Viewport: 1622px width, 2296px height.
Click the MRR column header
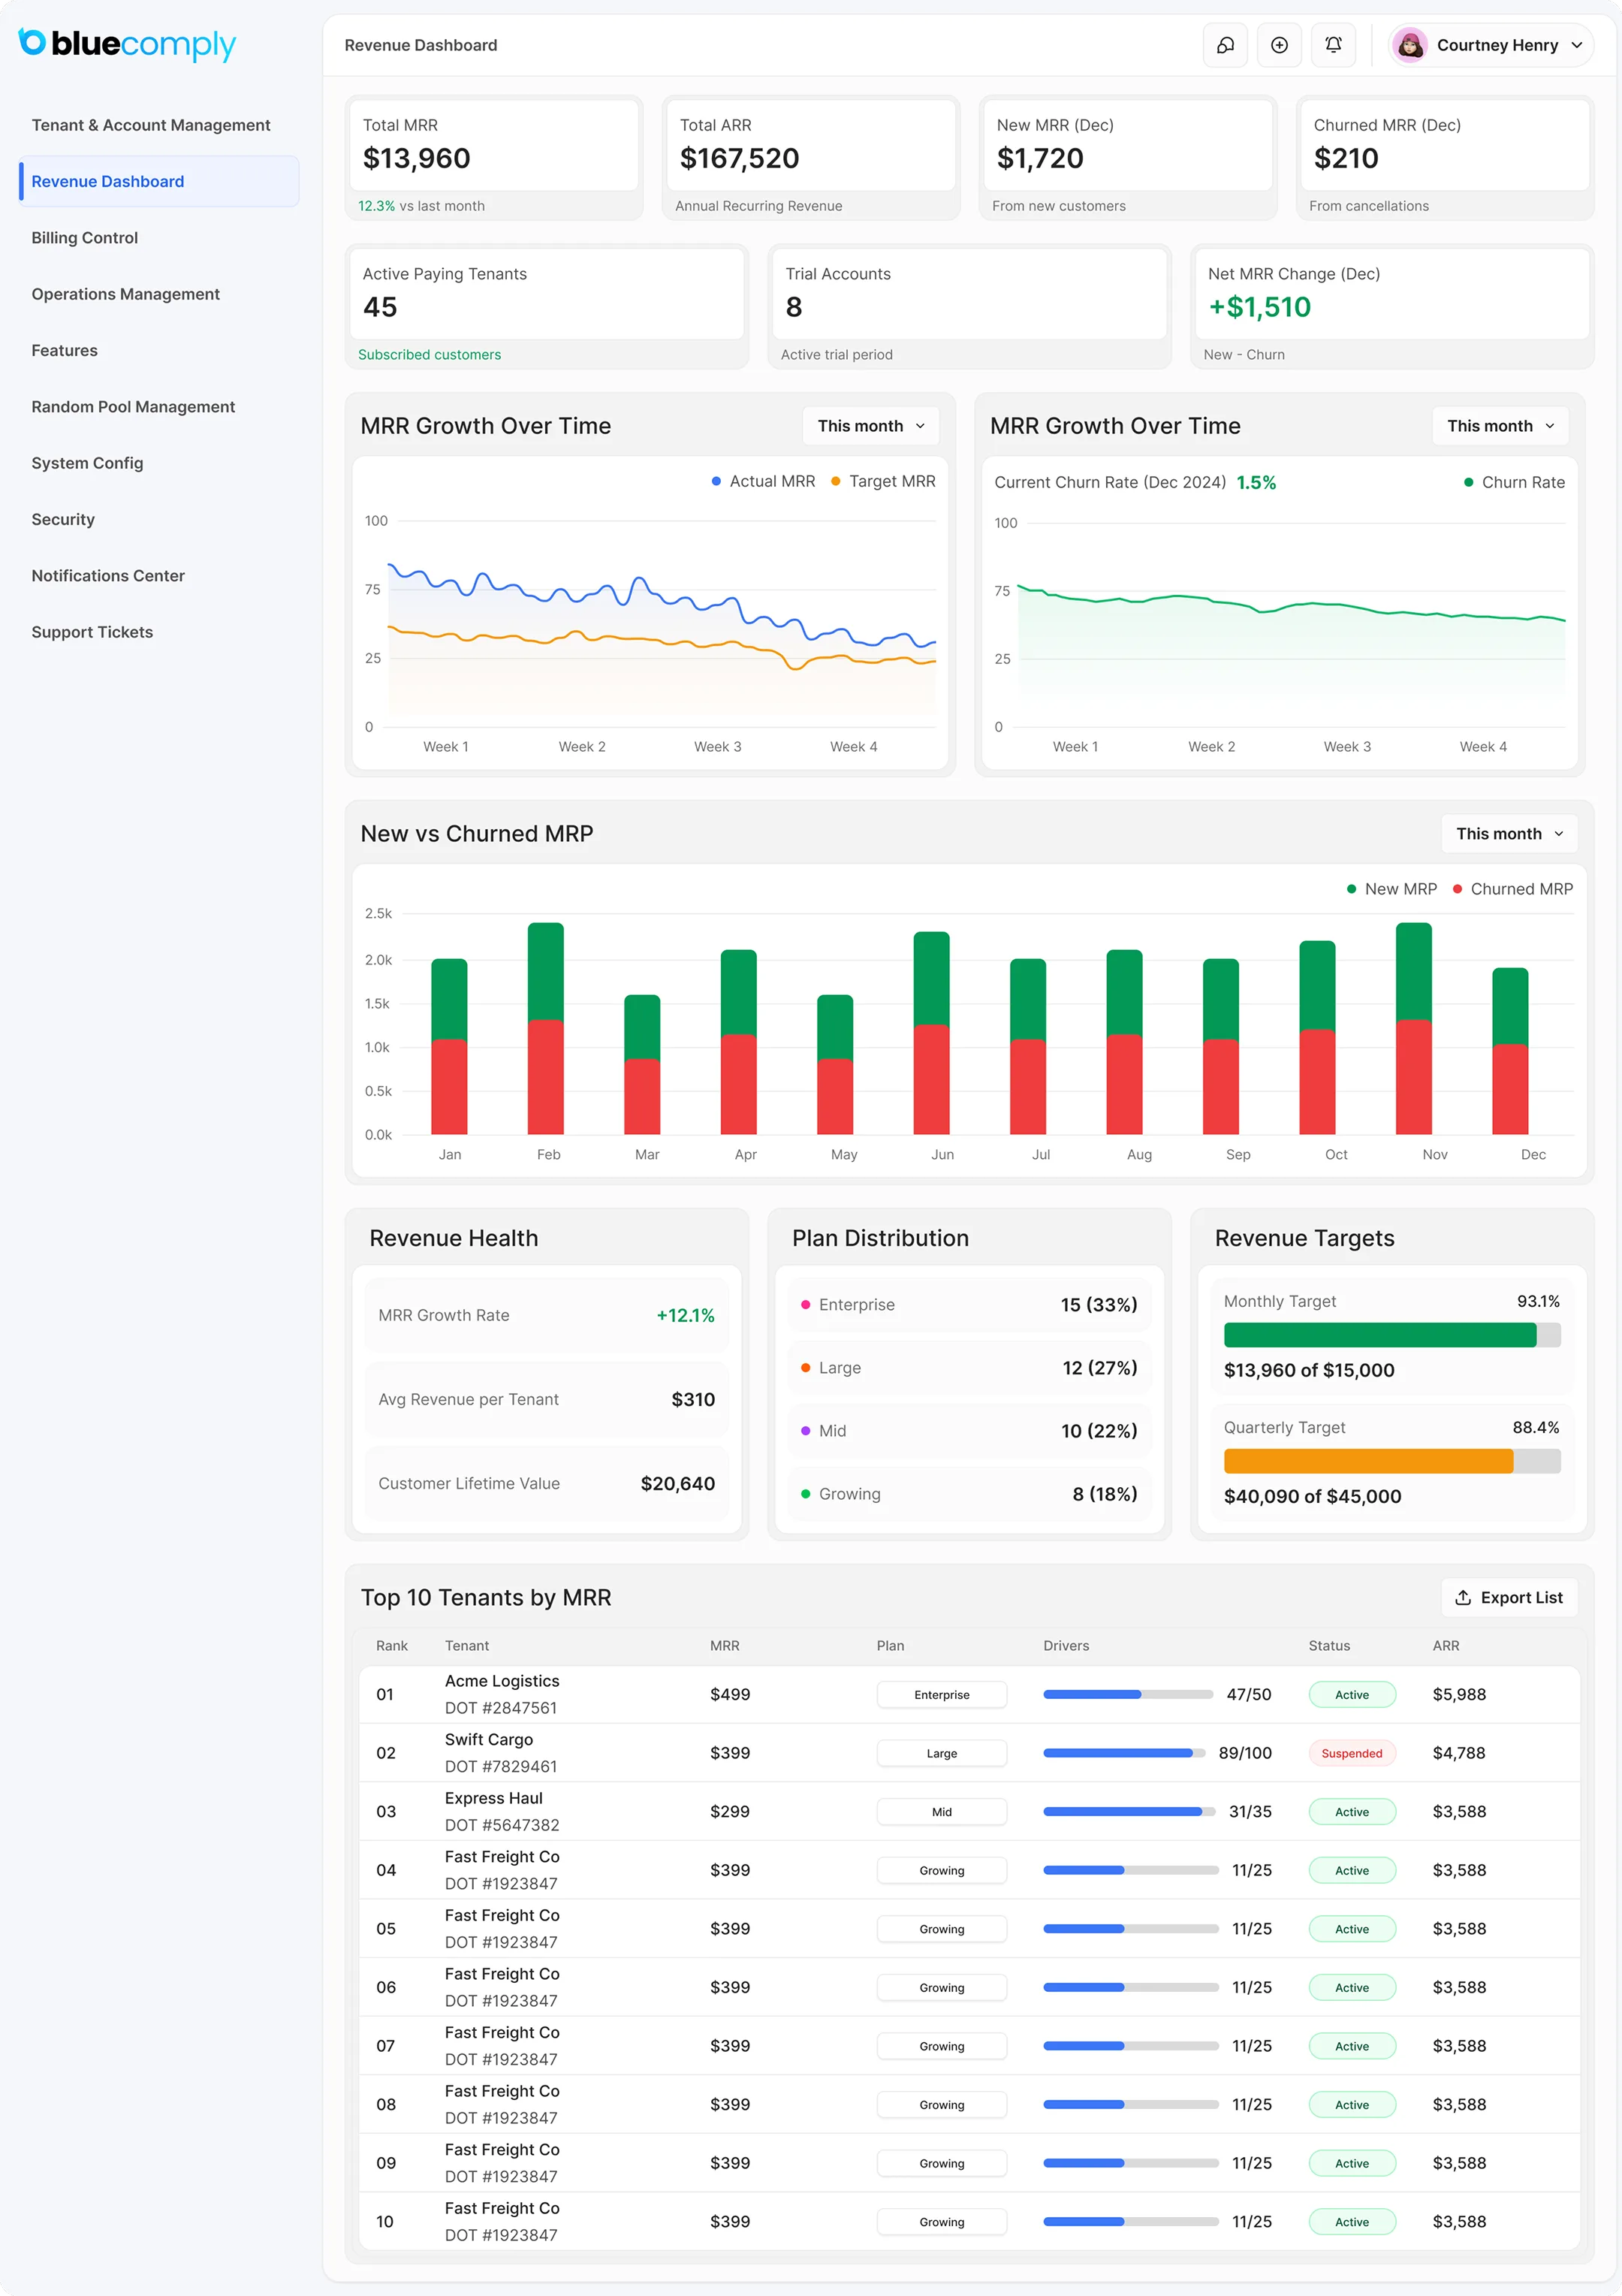point(725,1646)
